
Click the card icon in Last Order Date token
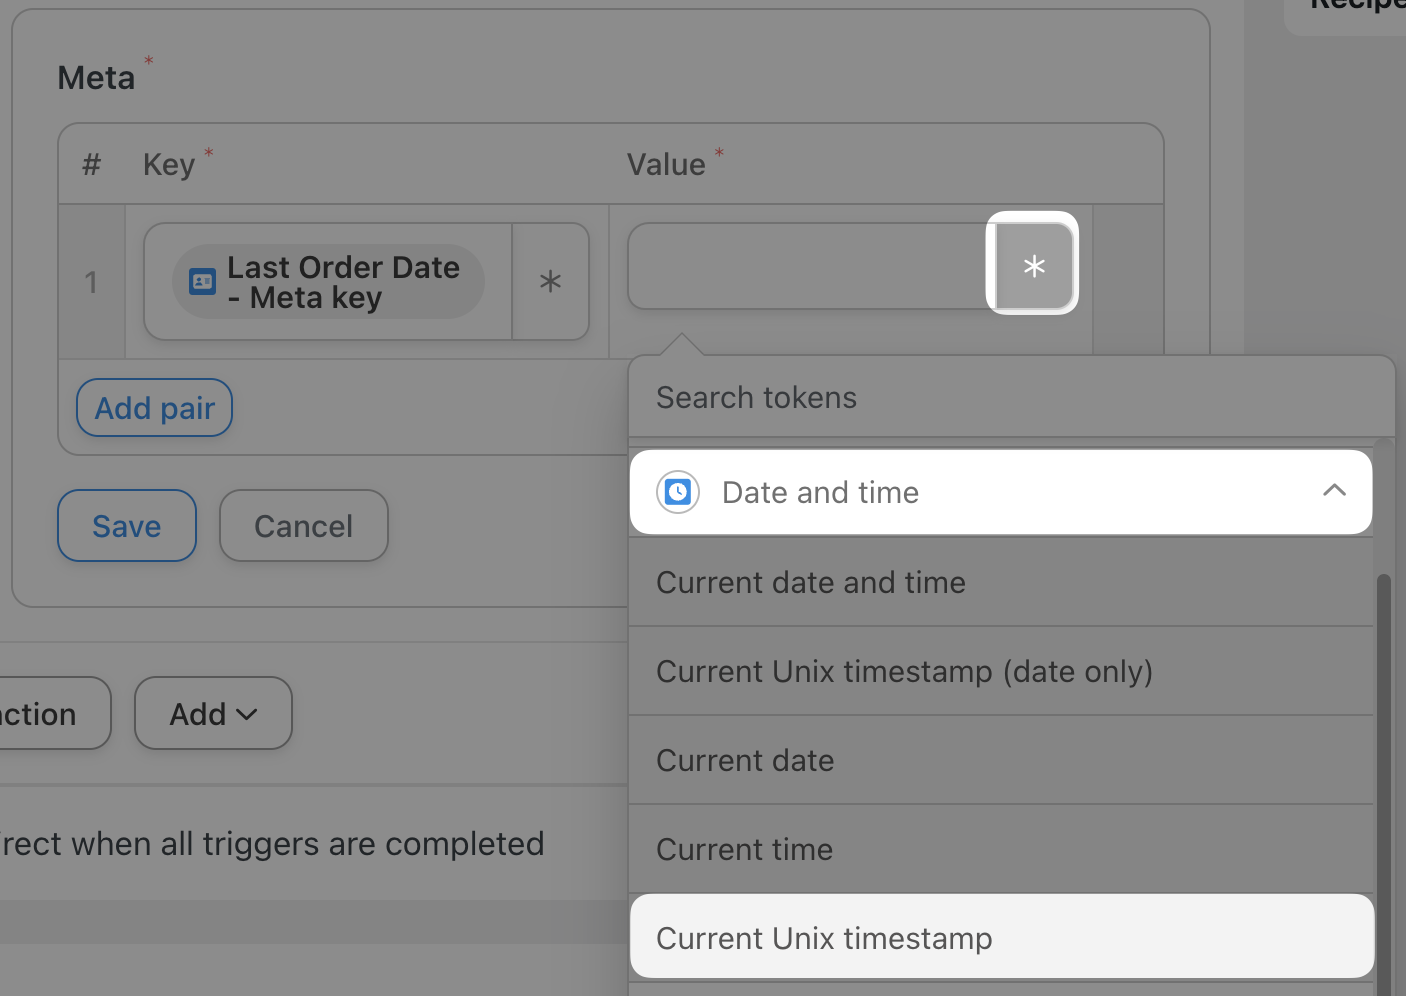point(203,282)
